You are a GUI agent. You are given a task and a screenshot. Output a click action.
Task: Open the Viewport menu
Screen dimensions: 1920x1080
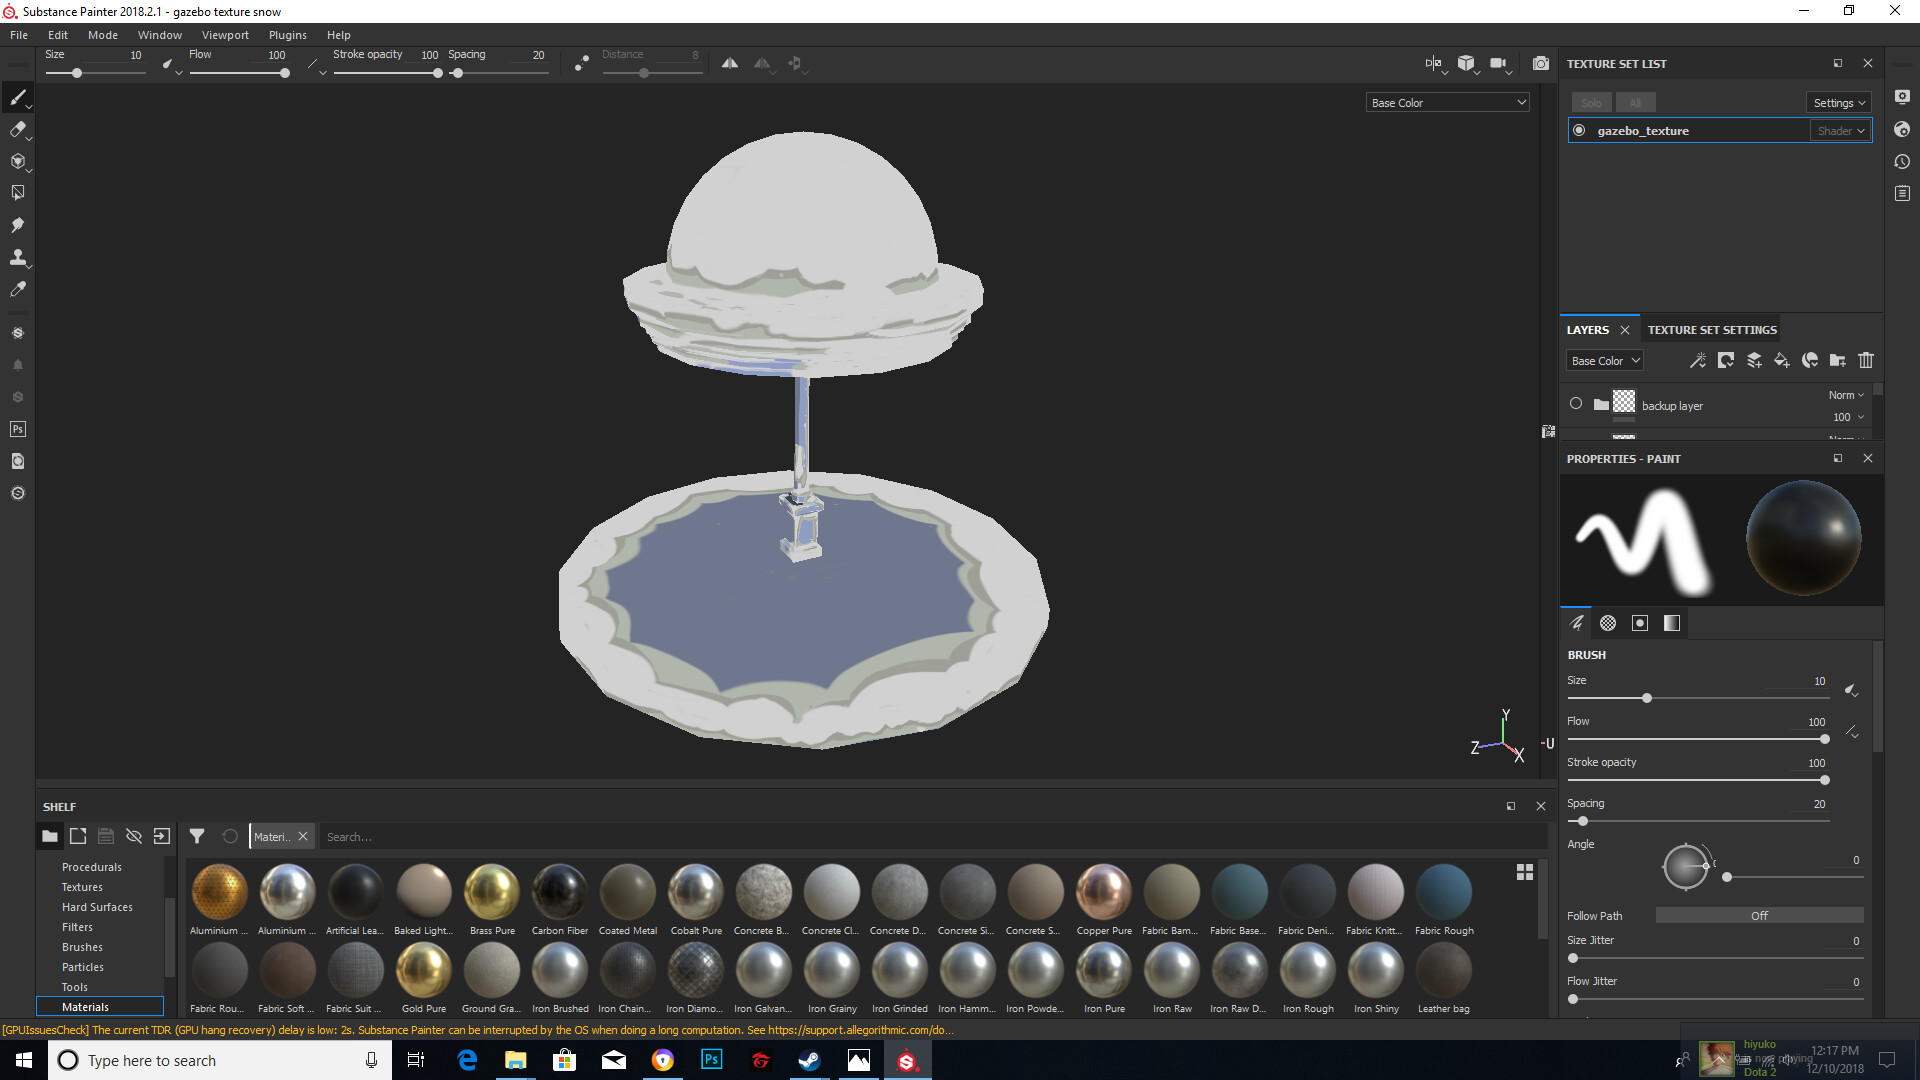(225, 34)
